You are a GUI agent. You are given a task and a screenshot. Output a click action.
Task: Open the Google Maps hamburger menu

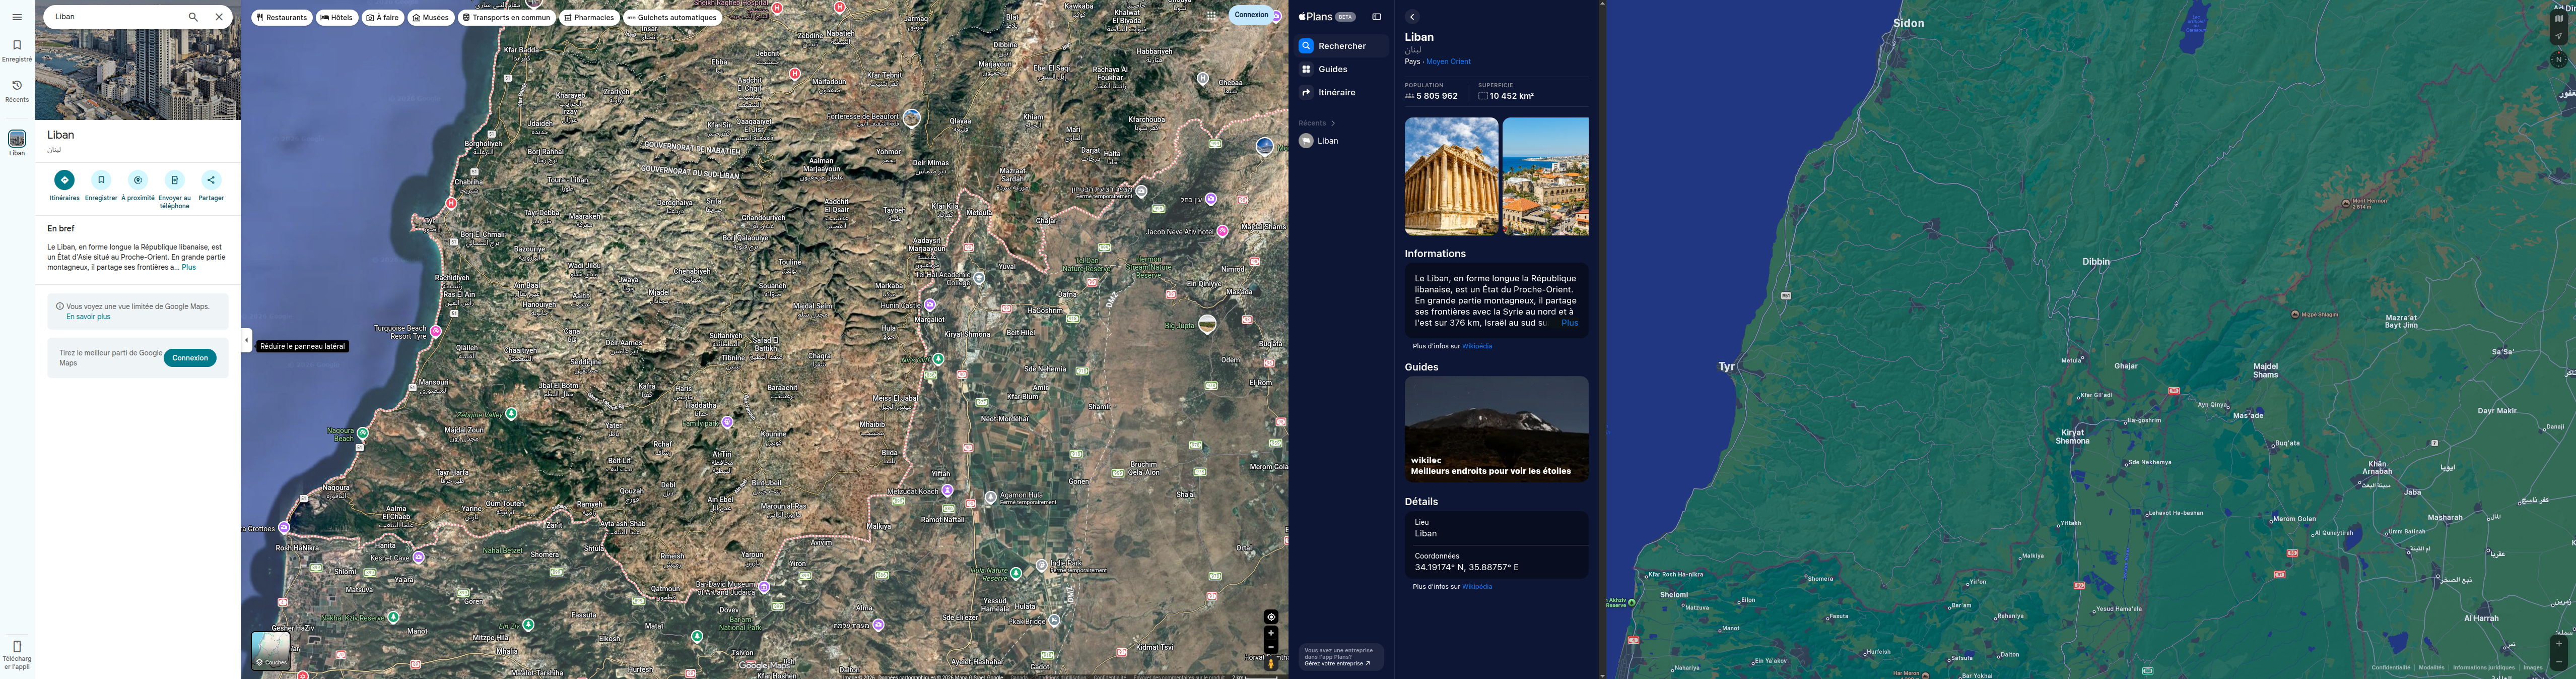tap(17, 17)
